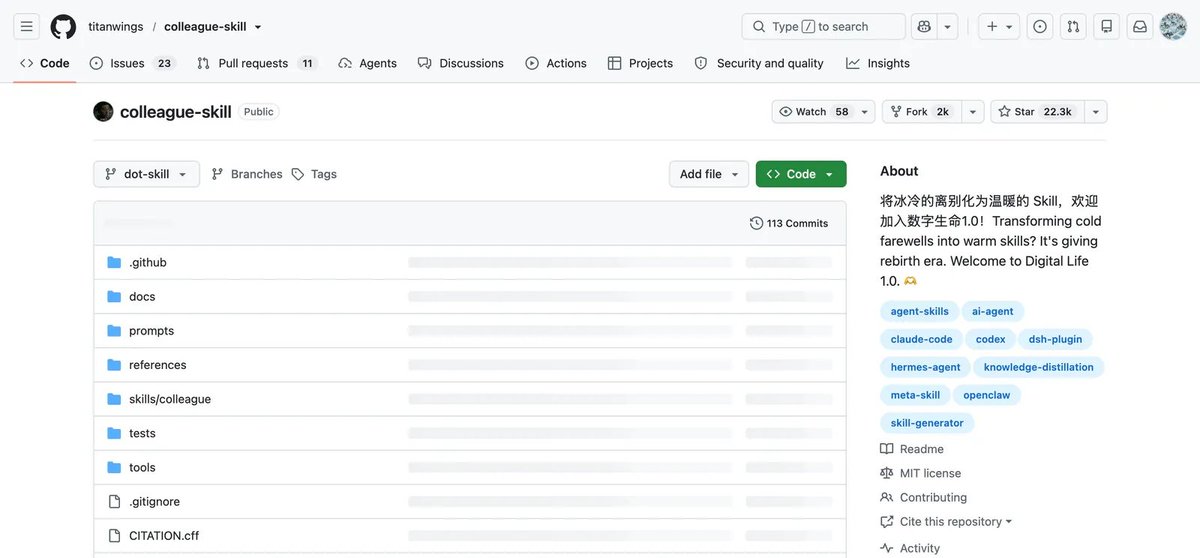Image resolution: width=1200 pixels, height=558 pixels.
Task: Open the .gitignore file
Action: click(x=154, y=501)
